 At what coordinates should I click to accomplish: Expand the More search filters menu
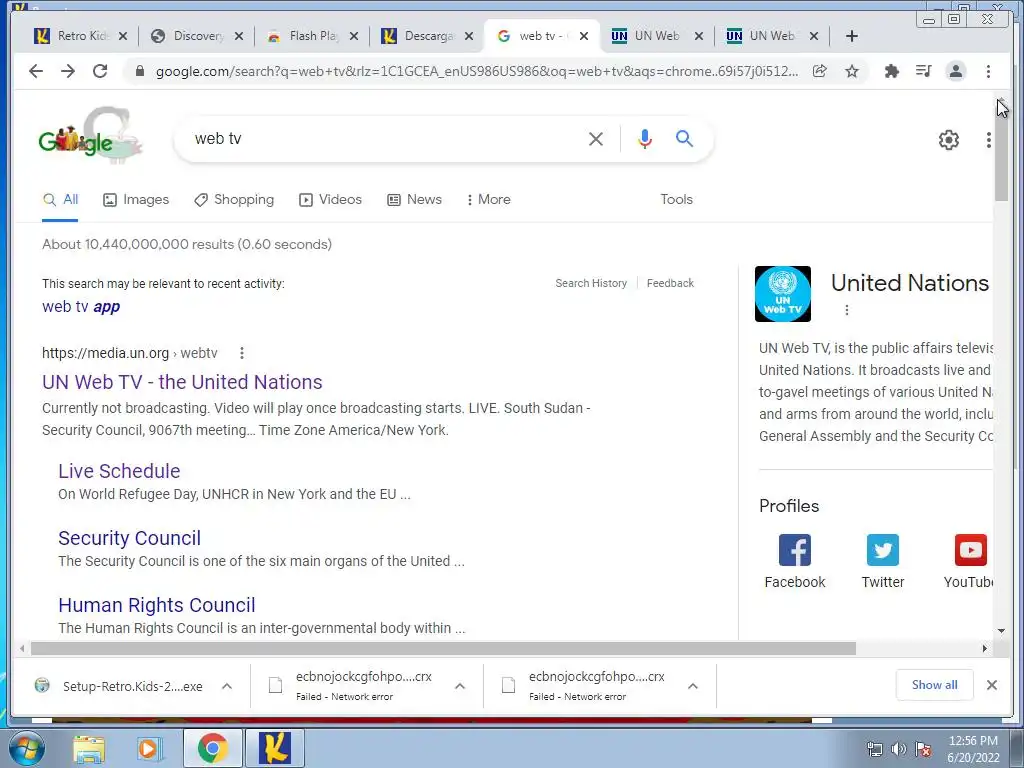coord(488,200)
